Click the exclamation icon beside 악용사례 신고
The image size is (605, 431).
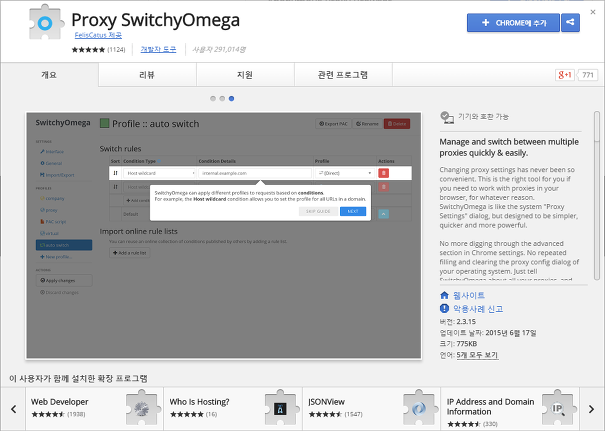[444, 308]
